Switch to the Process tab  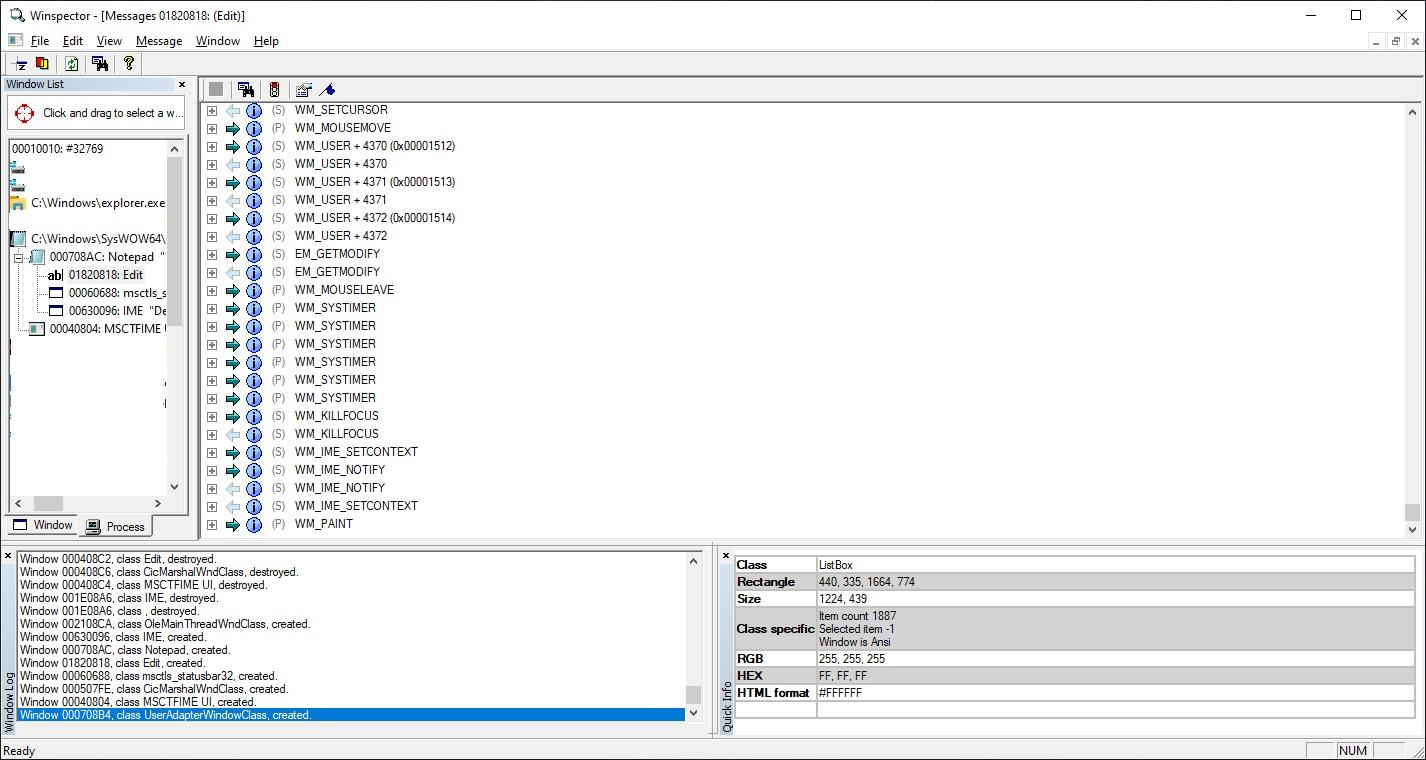pyautogui.click(x=116, y=526)
